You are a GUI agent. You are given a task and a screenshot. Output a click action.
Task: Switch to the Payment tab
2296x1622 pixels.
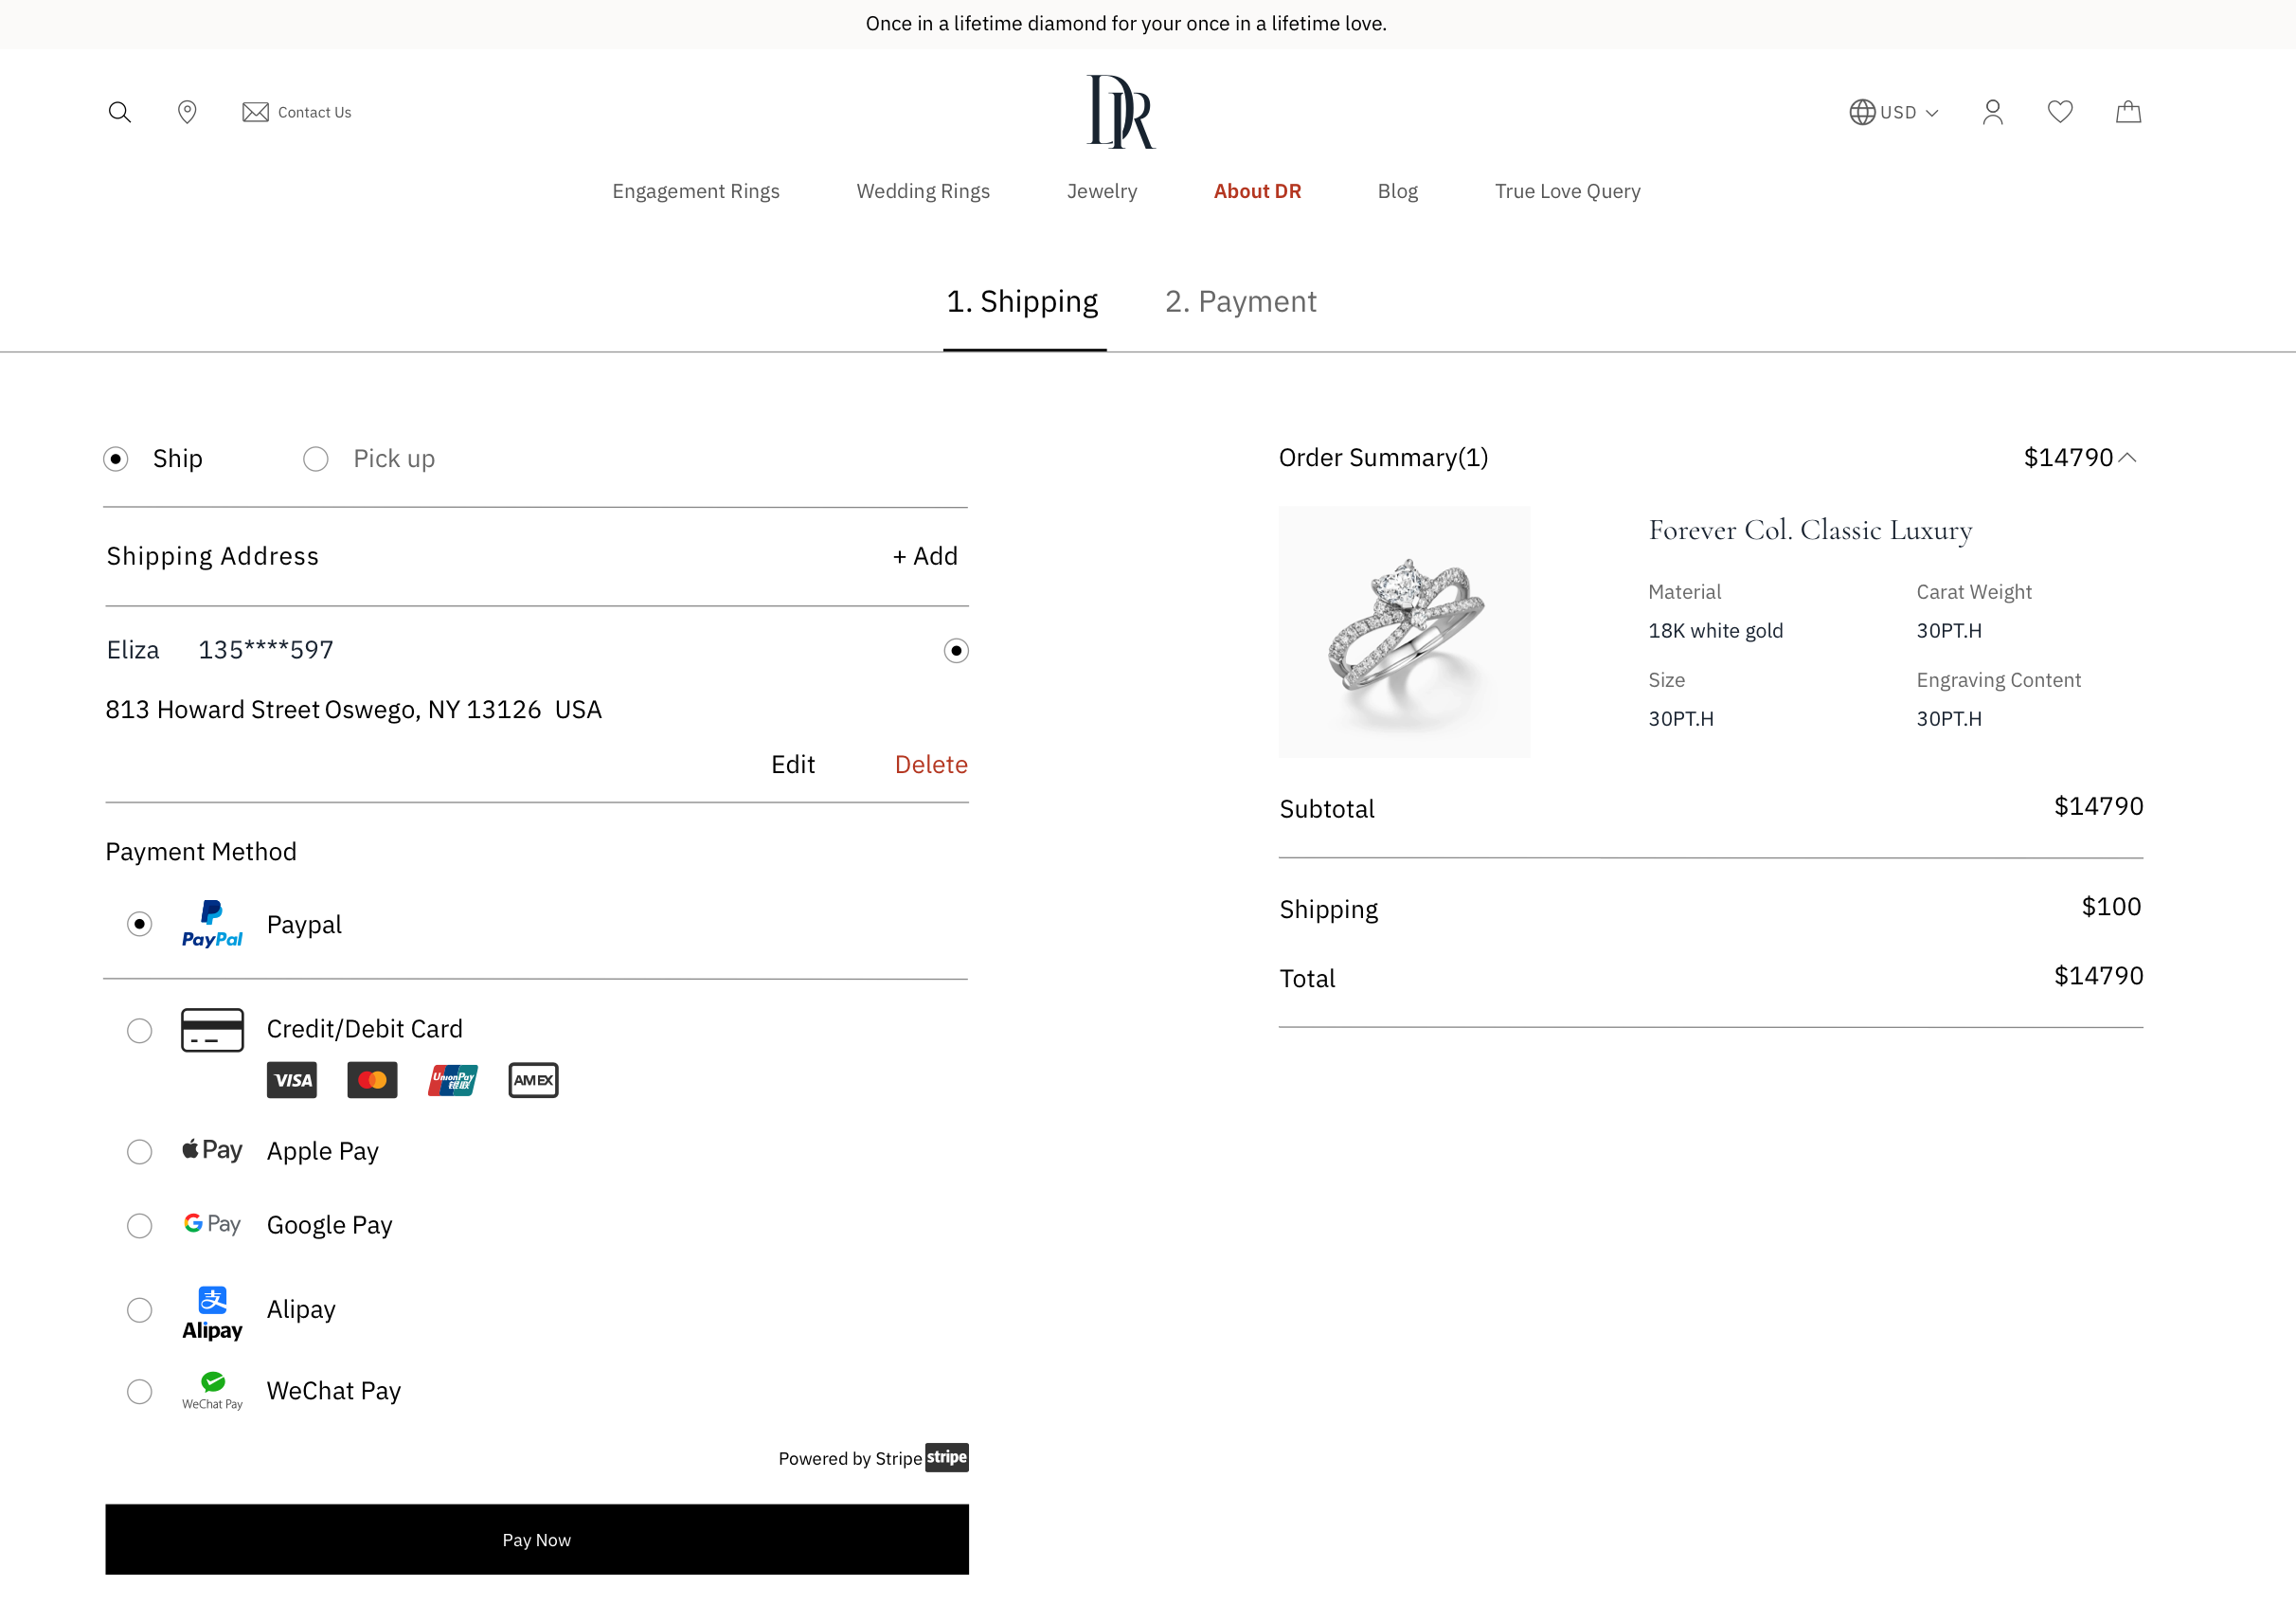click(x=1240, y=301)
